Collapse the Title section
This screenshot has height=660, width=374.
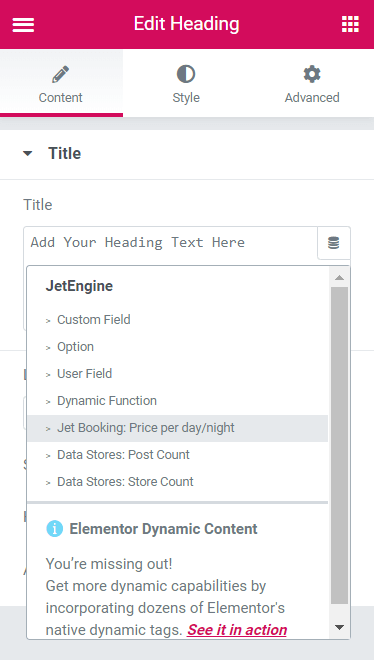click(x=187, y=154)
